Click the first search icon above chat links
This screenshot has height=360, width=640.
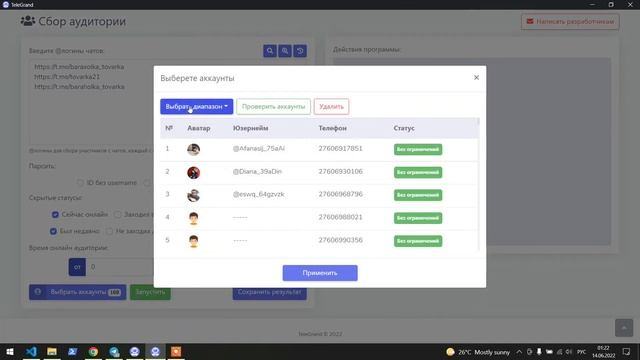pyautogui.click(x=270, y=51)
